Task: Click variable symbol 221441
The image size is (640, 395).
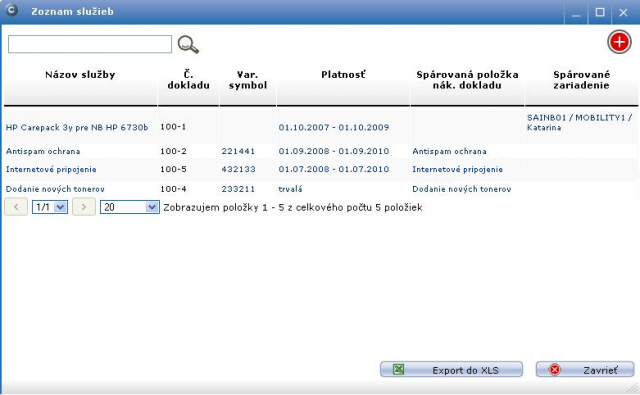Action: point(238,151)
